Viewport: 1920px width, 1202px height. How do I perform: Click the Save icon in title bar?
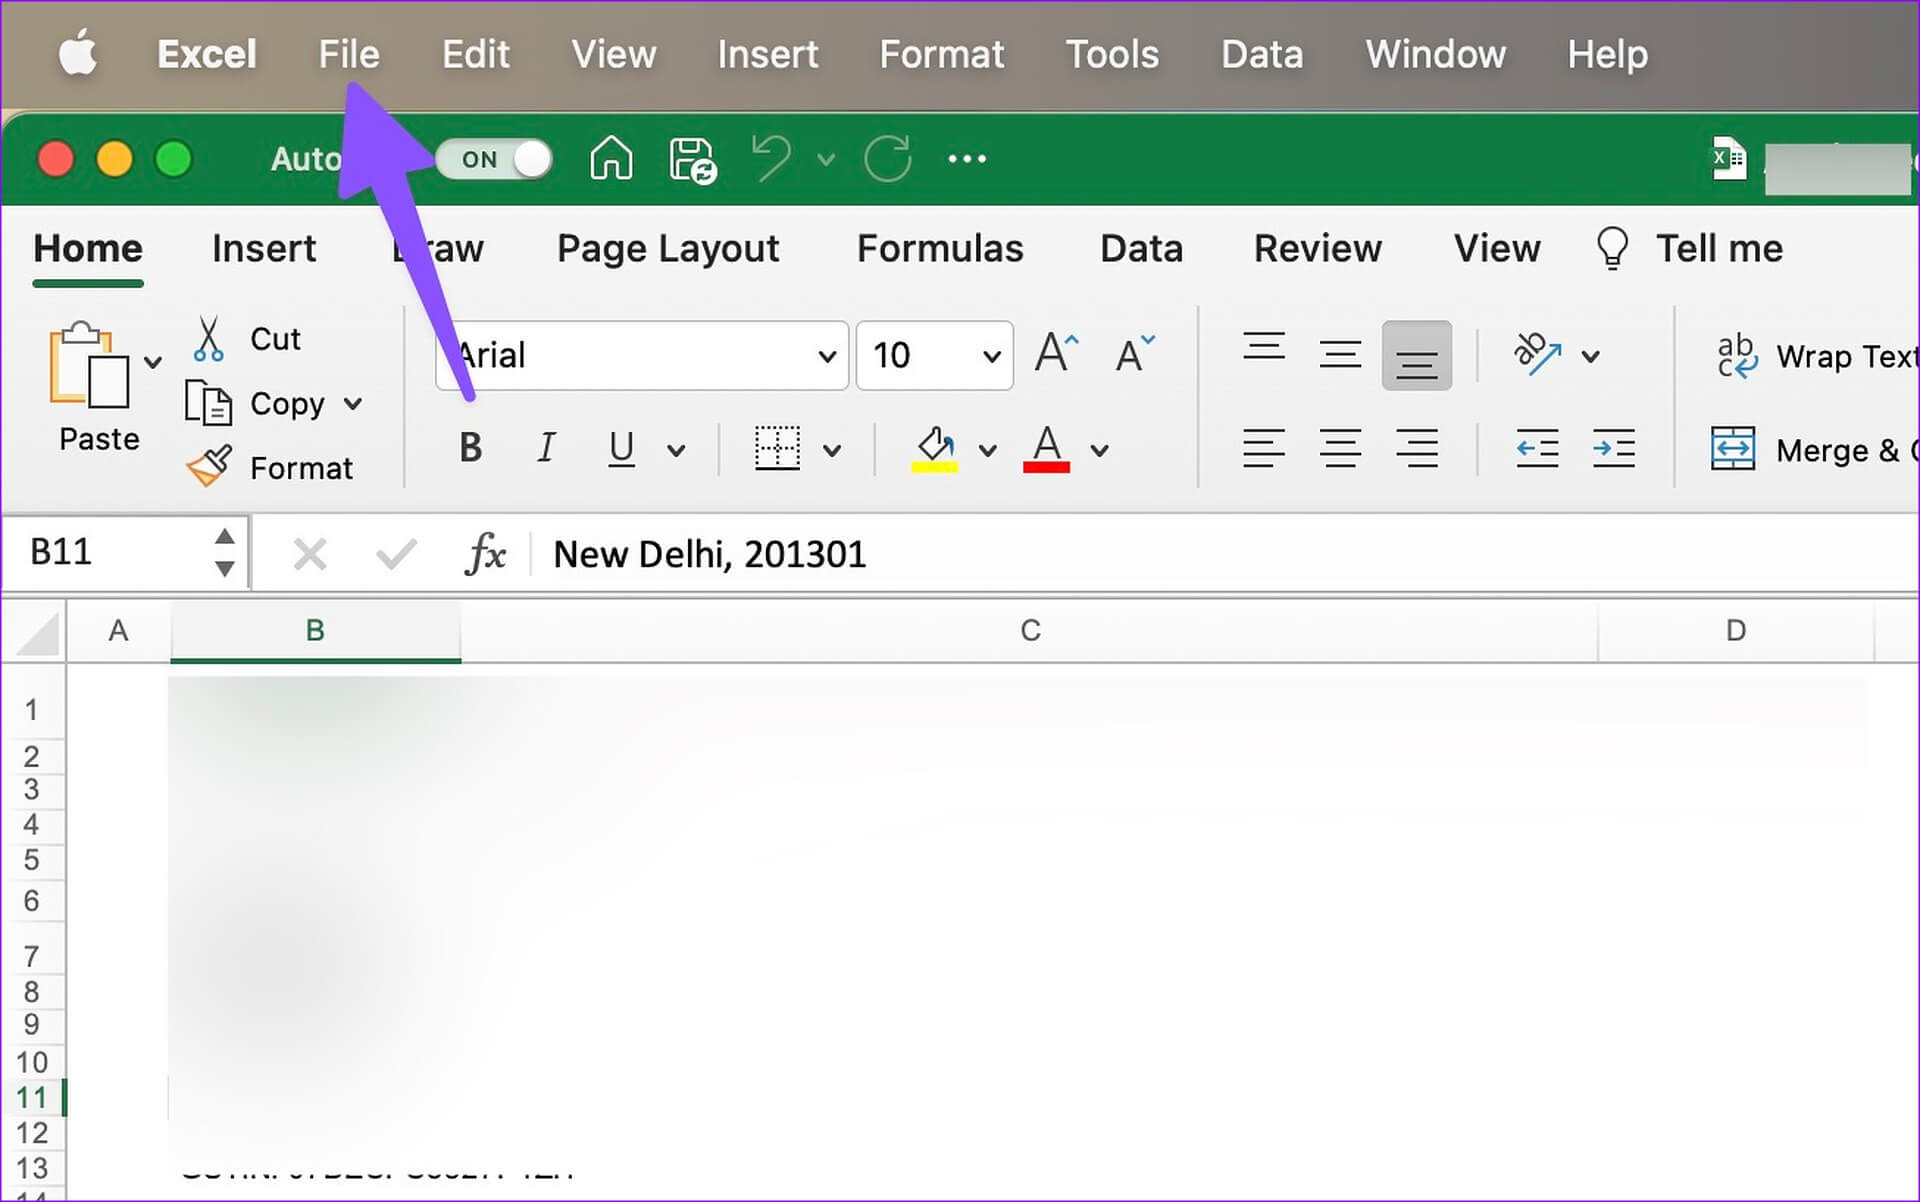pos(692,160)
